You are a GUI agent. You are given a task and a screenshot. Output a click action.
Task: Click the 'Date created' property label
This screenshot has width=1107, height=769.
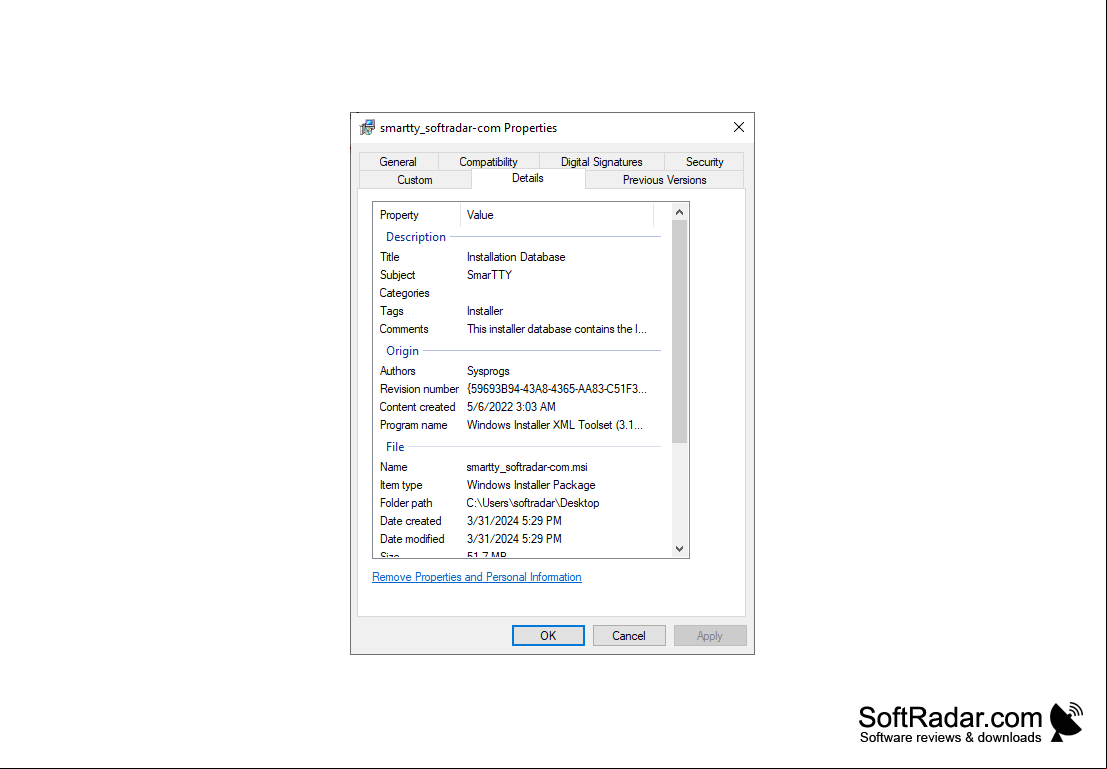411,521
